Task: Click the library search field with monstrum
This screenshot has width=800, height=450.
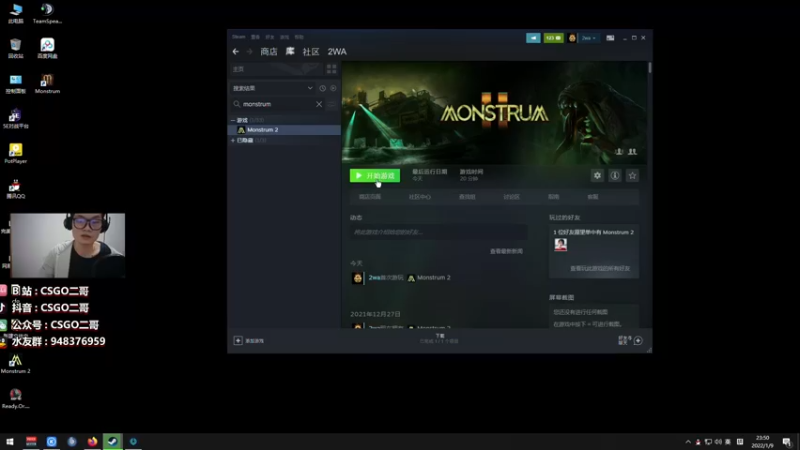Action: pos(278,104)
